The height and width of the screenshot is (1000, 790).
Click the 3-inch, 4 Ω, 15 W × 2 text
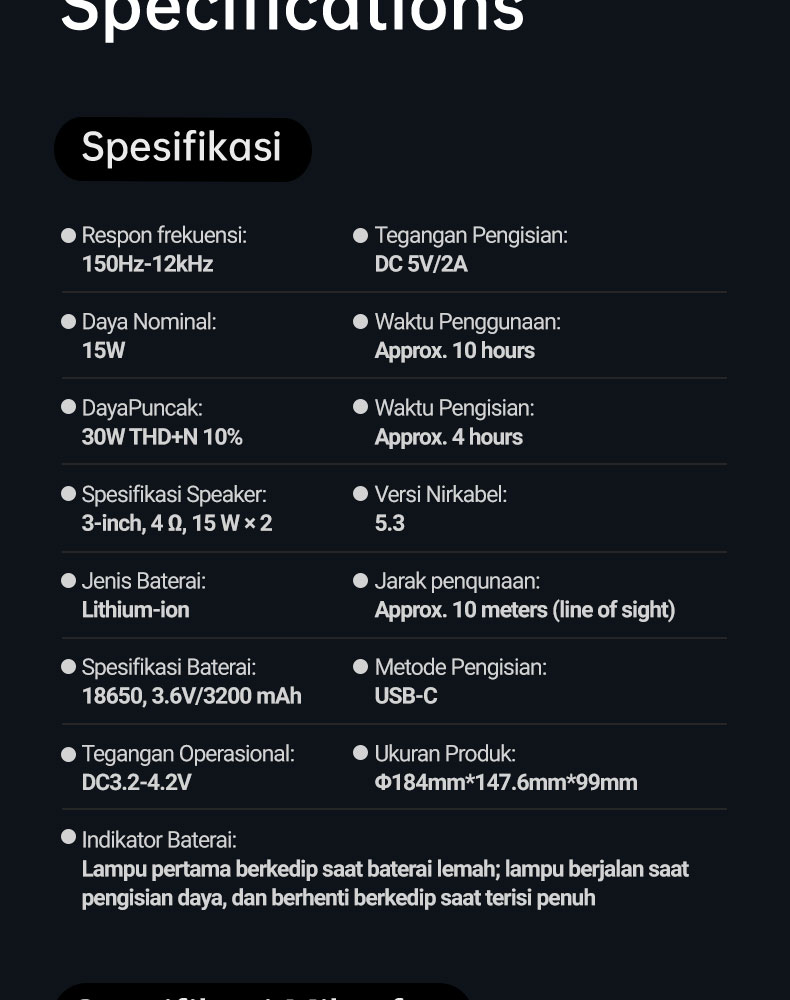177,524
